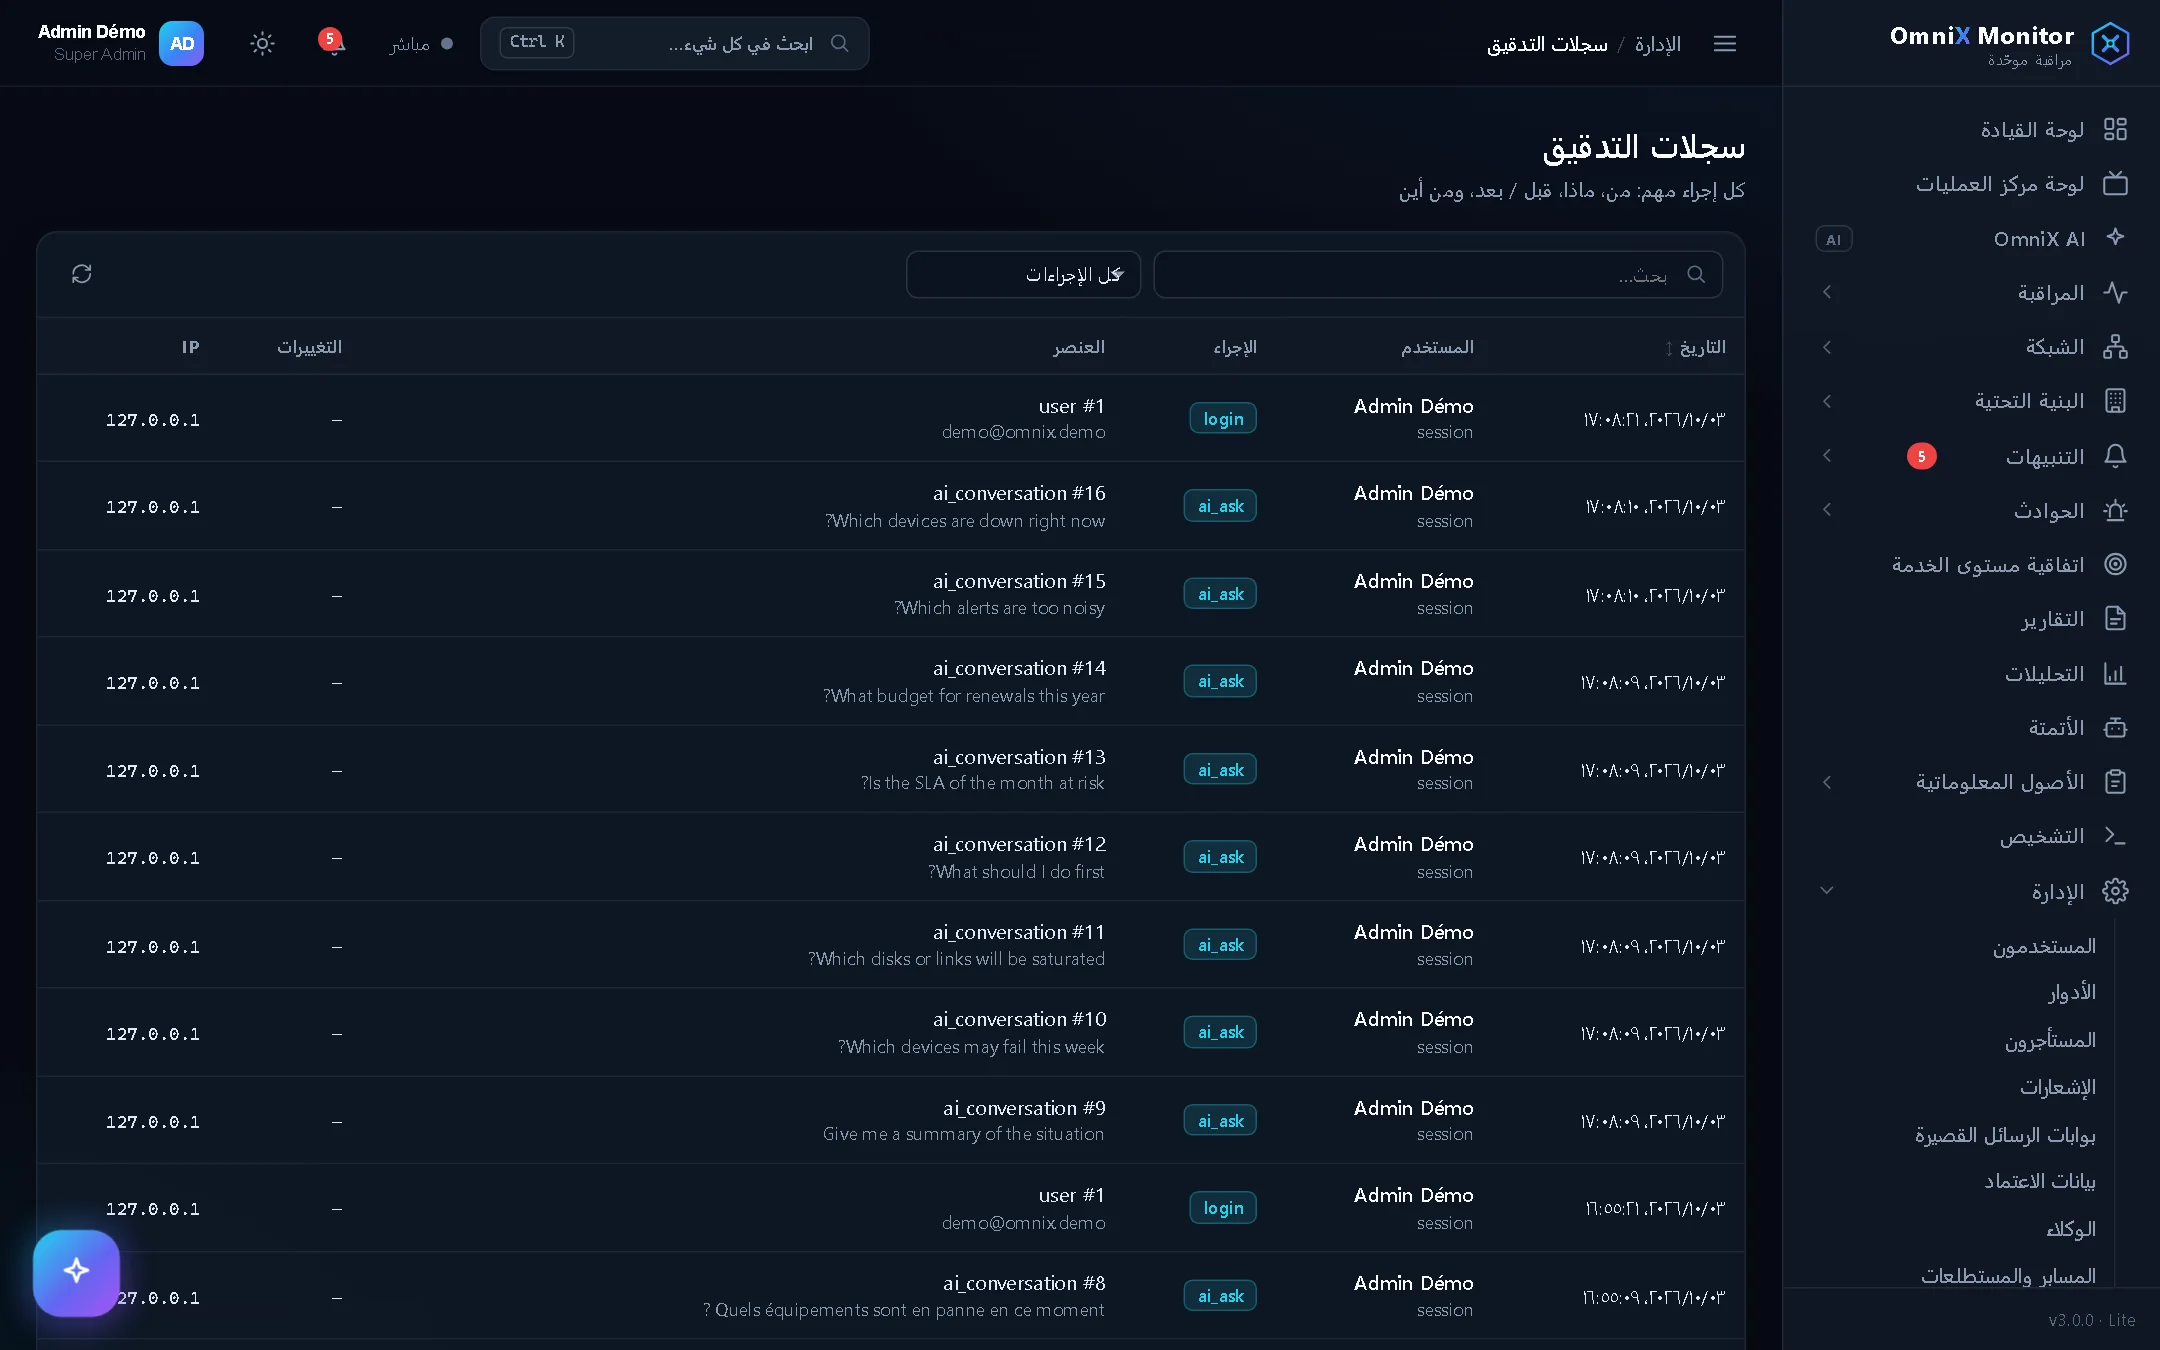The height and width of the screenshot is (1350, 2160).
Task: Click the التقارير document icon
Action: pos(2115,619)
